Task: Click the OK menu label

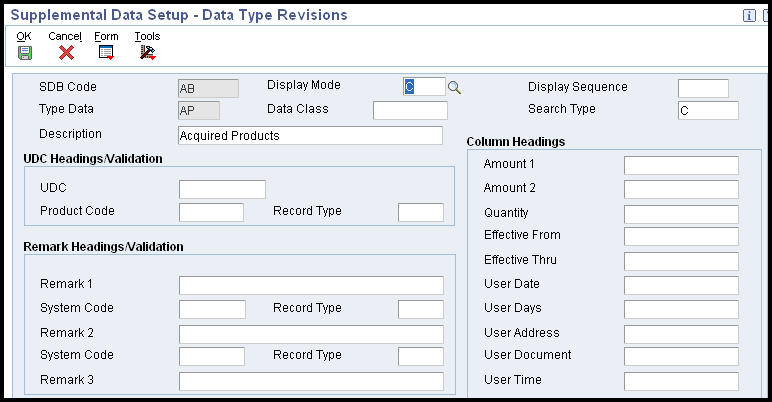Action: point(24,36)
